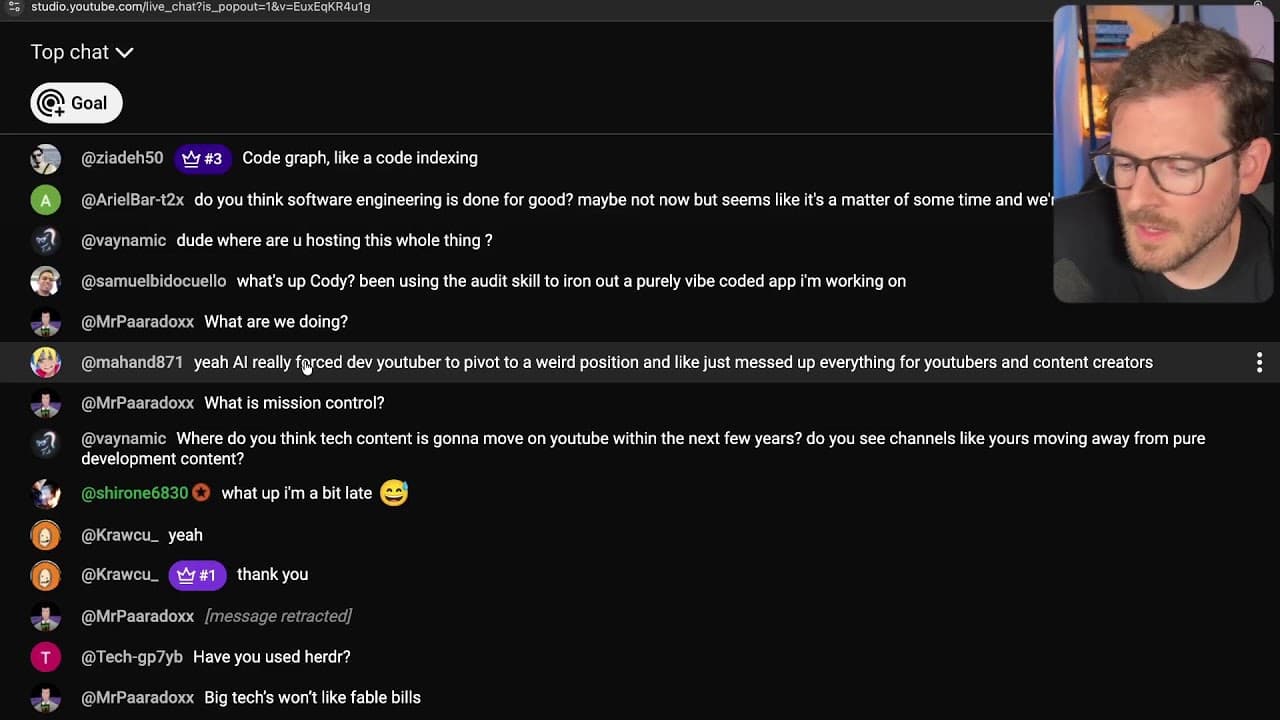Click the streamer webcam overlay

click(1162, 154)
